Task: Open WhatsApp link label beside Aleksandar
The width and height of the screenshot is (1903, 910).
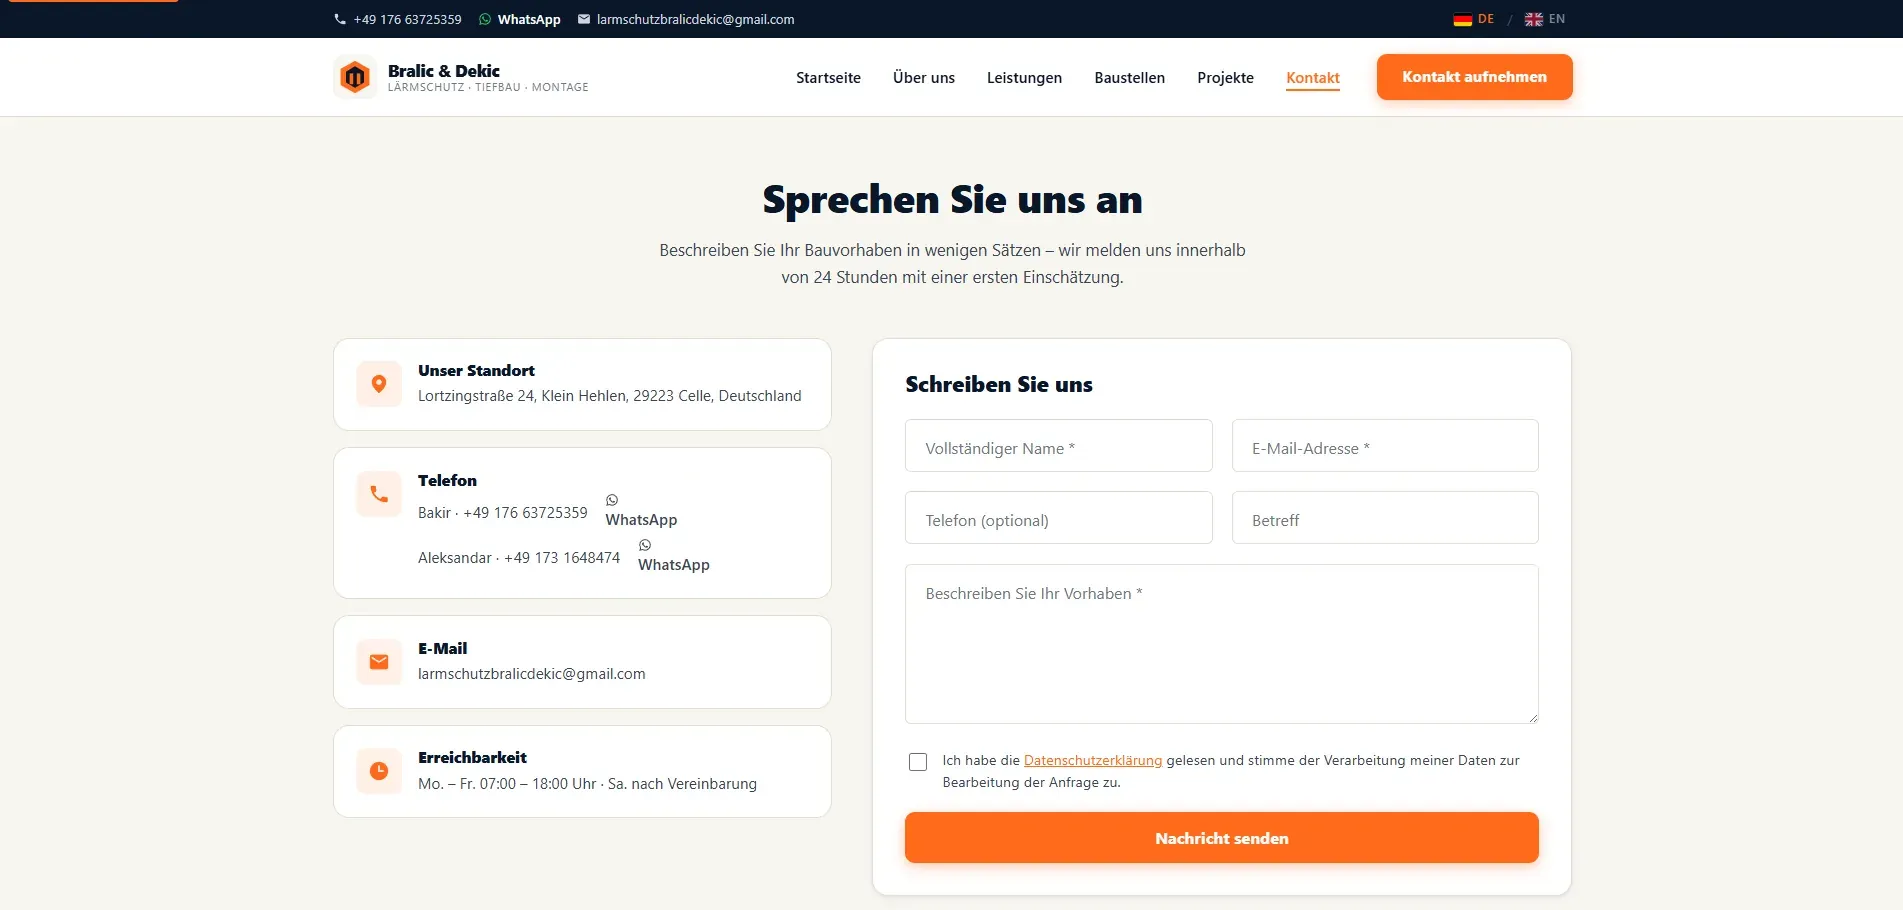Action: tap(674, 565)
